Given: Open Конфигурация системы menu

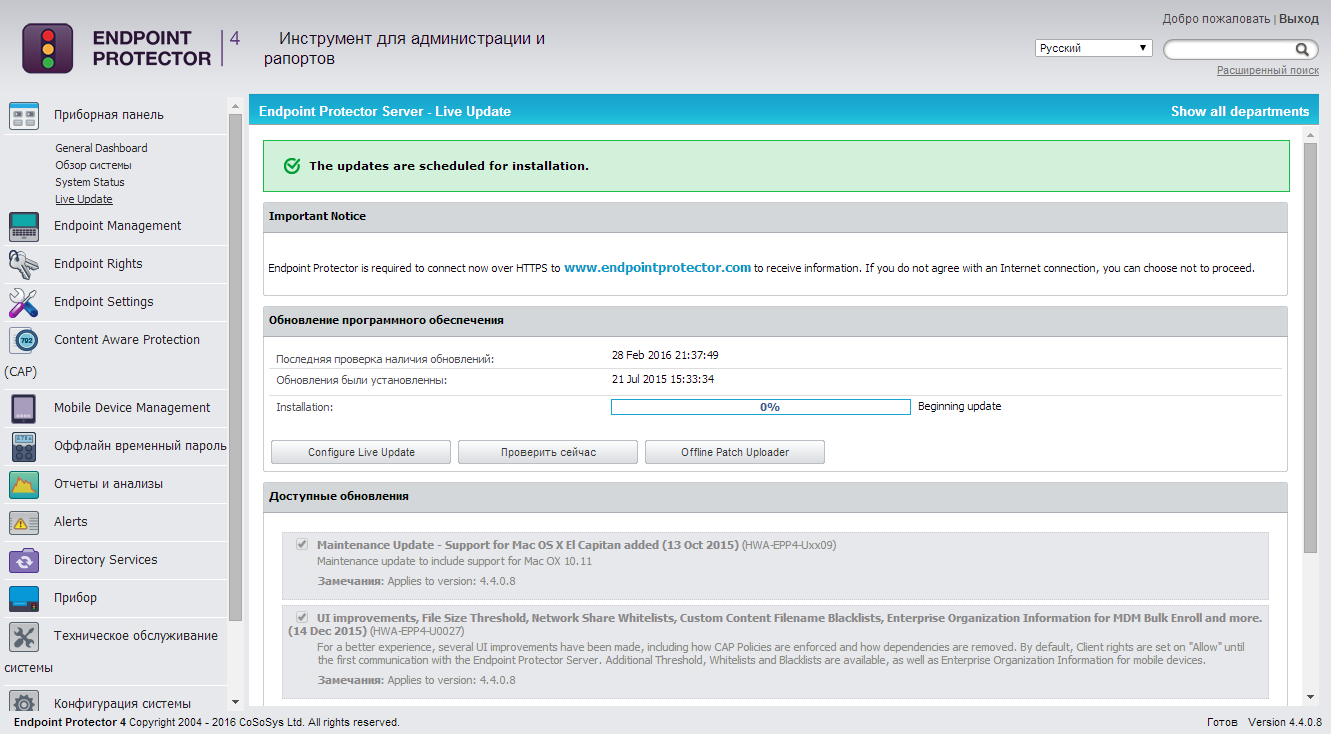Looking at the screenshot, I should click(122, 704).
